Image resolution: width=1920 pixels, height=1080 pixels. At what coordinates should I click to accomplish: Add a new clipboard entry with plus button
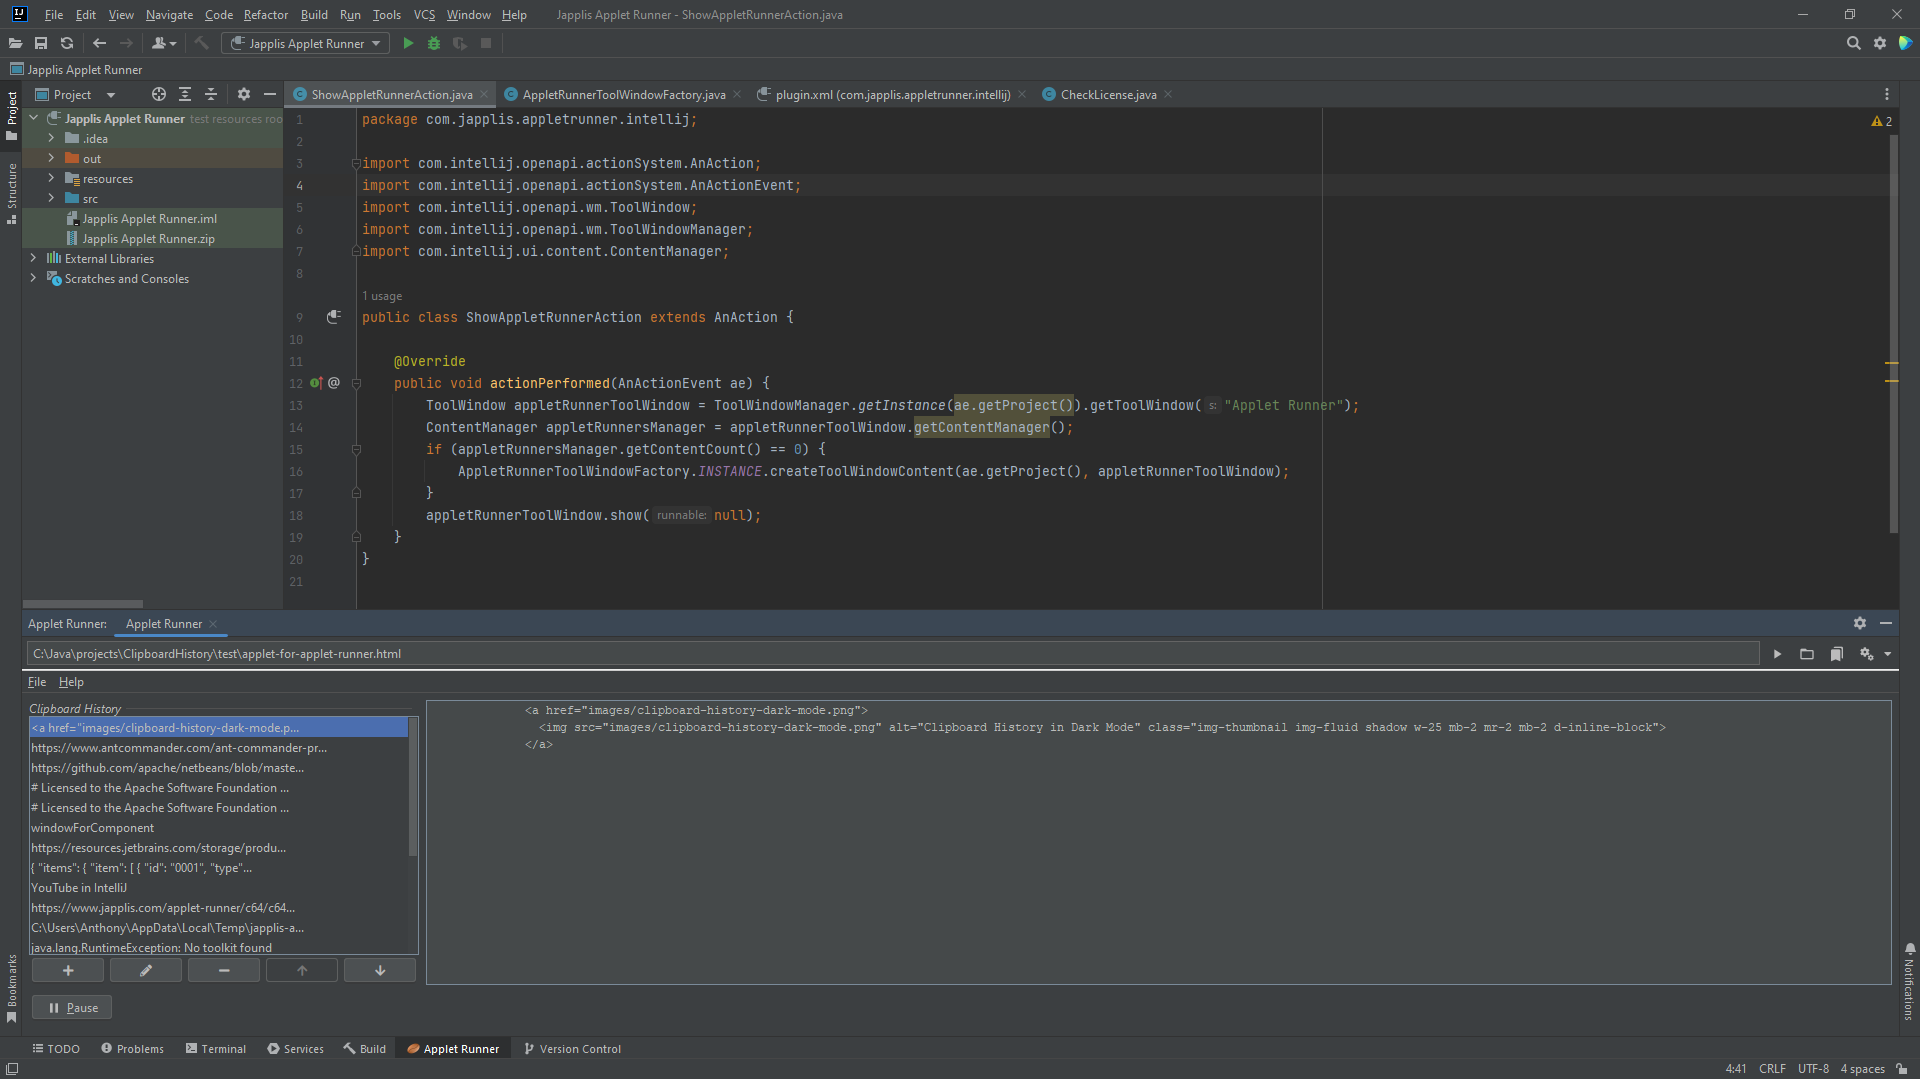coord(68,970)
